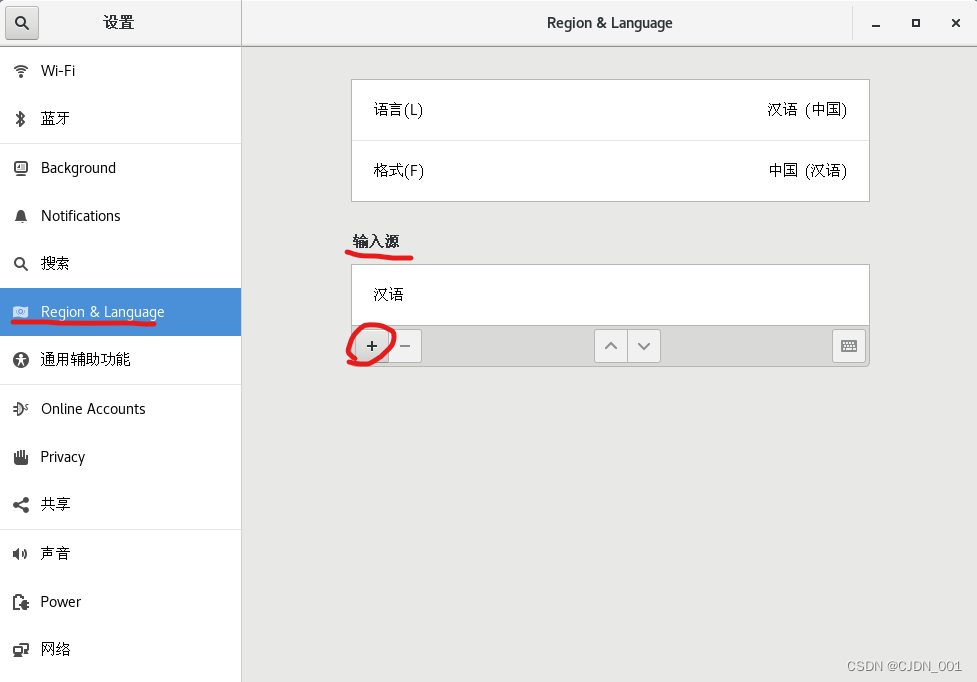The width and height of the screenshot is (977, 682).
Task: Click the accessibility icon beside 通用辅助功能
Action: pos(21,359)
